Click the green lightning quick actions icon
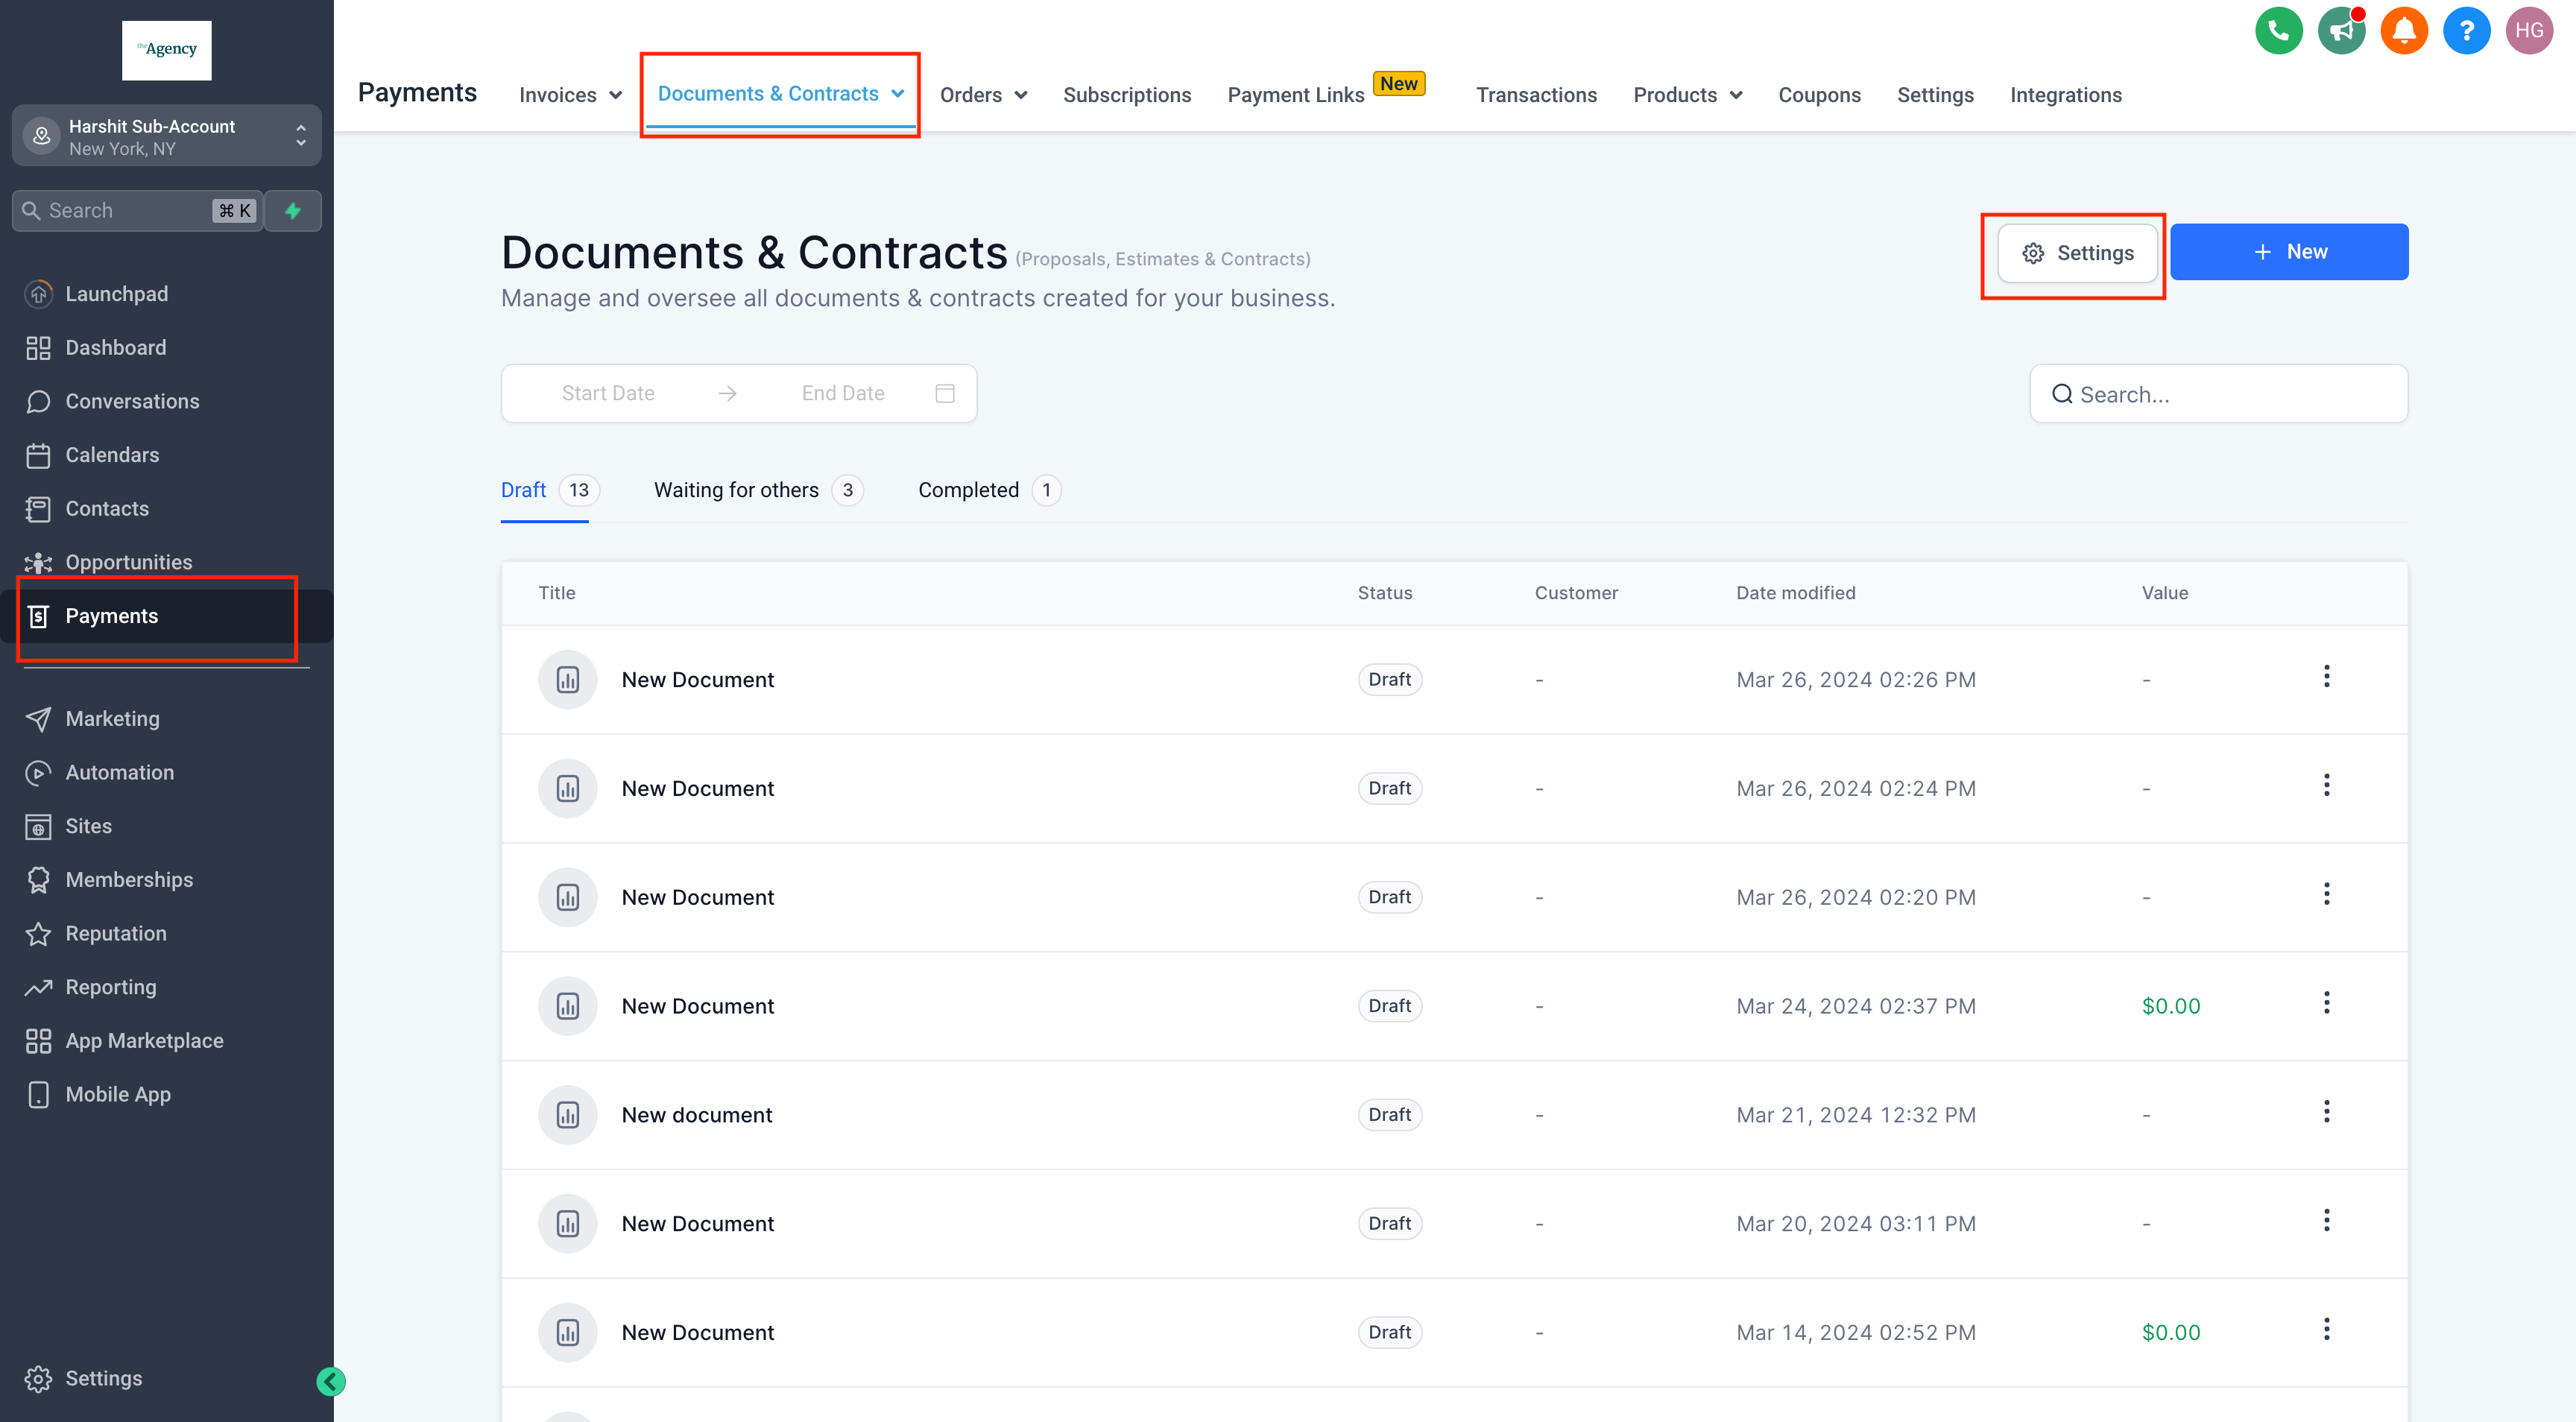This screenshot has height=1422, width=2576. click(293, 211)
